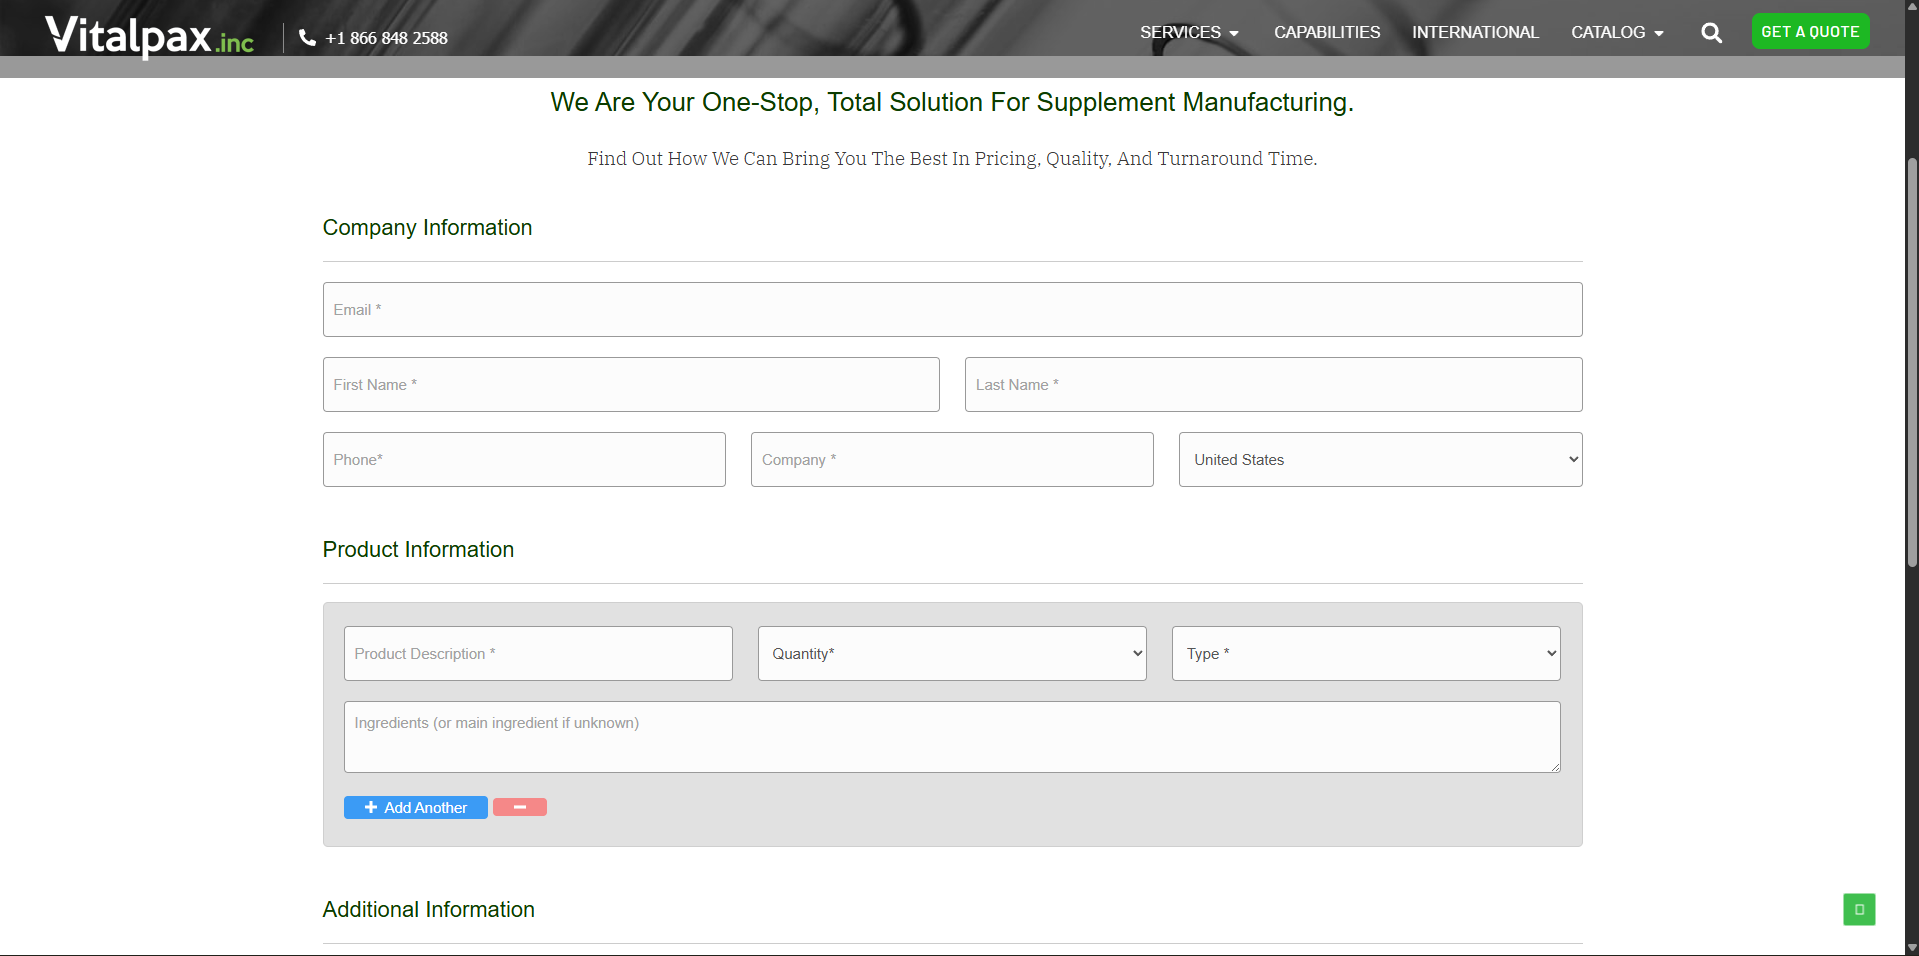Image resolution: width=1919 pixels, height=956 pixels.
Task: Call +1 866 848 2588 link
Action: point(386,38)
